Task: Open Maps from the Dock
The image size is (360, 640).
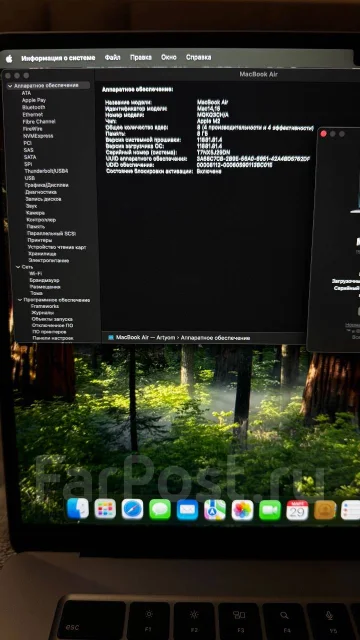Action: coord(215,510)
